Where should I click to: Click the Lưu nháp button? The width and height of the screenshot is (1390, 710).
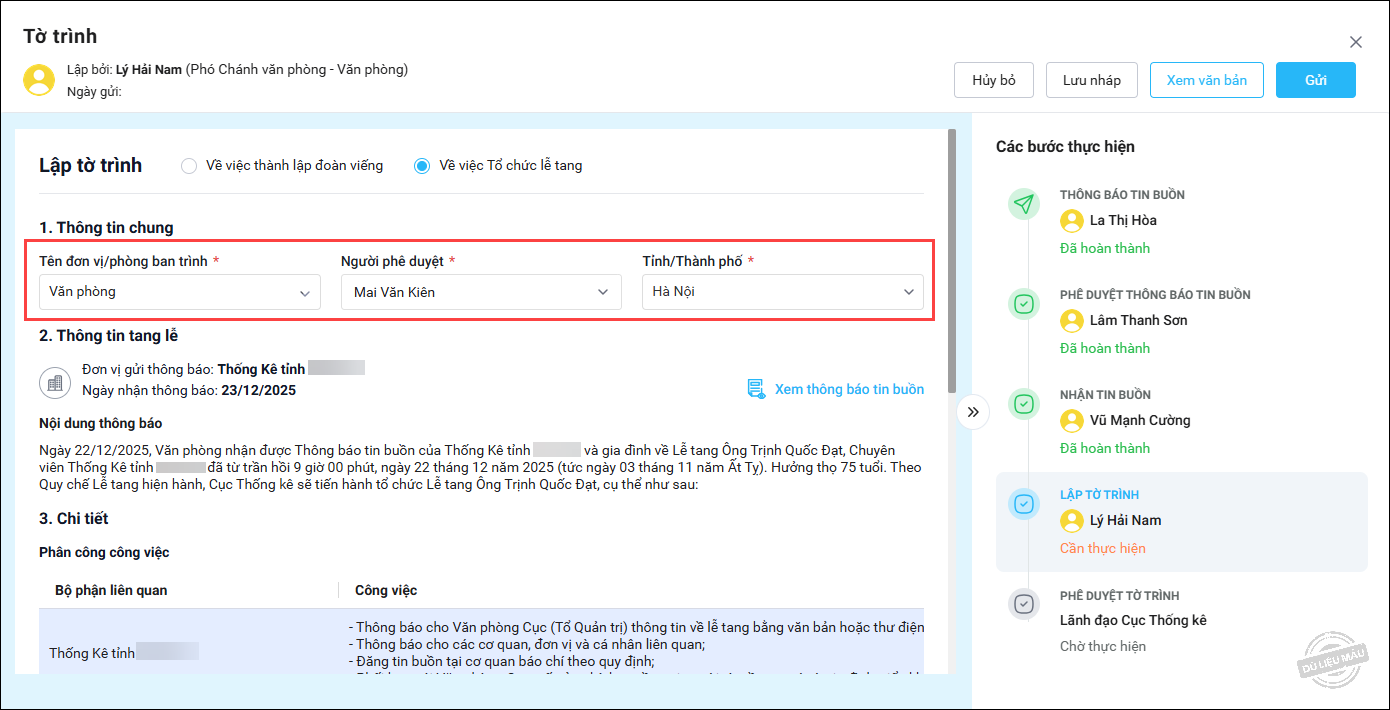click(1091, 80)
